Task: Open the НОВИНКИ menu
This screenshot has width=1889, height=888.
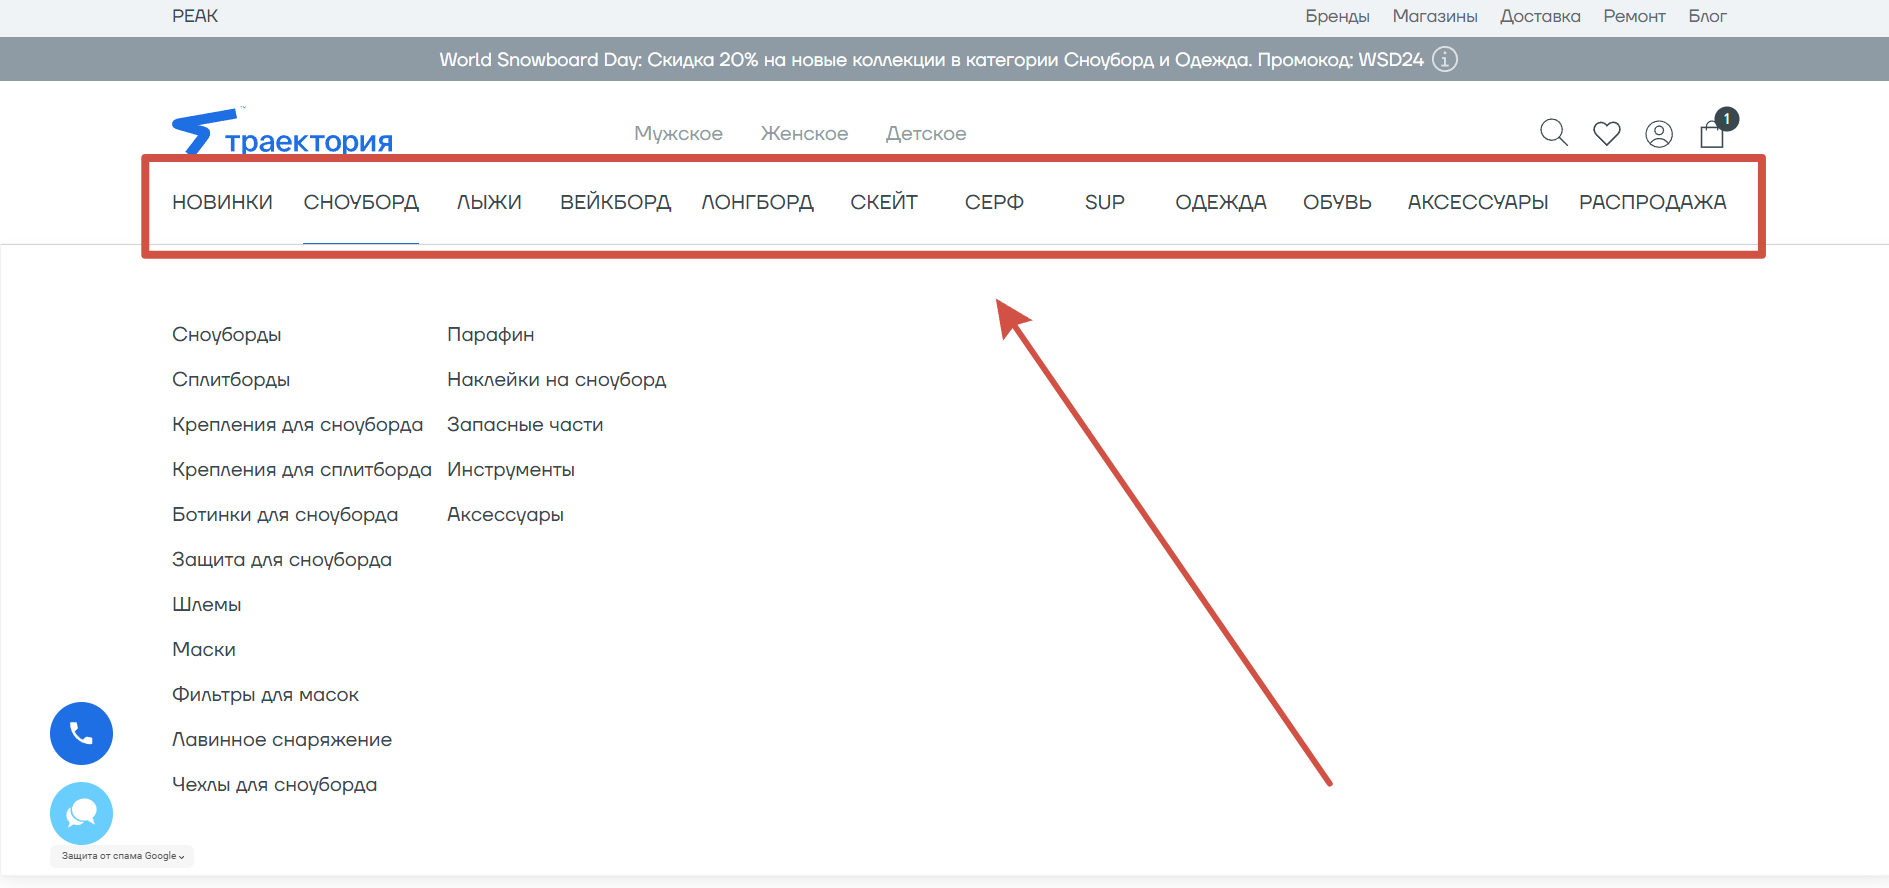Action: [x=222, y=202]
